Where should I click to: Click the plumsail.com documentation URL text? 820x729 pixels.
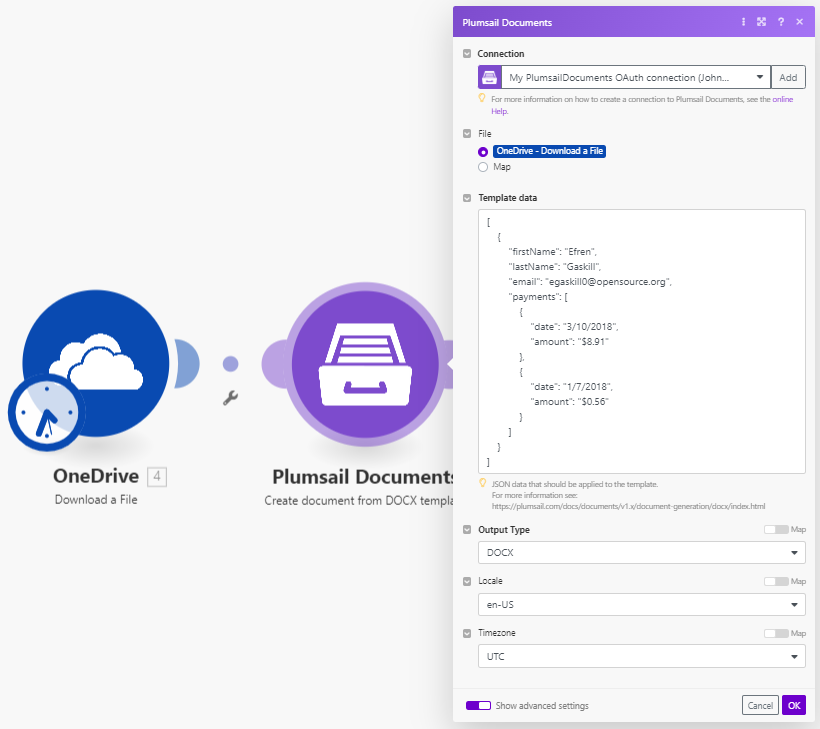click(x=628, y=506)
